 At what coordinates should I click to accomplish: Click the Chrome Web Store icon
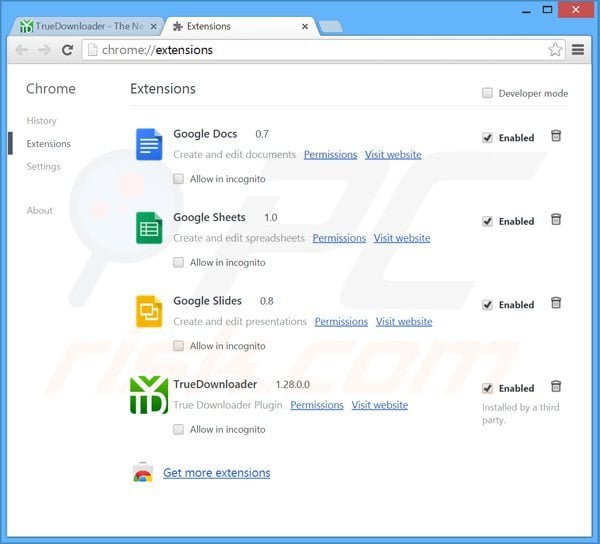143,473
